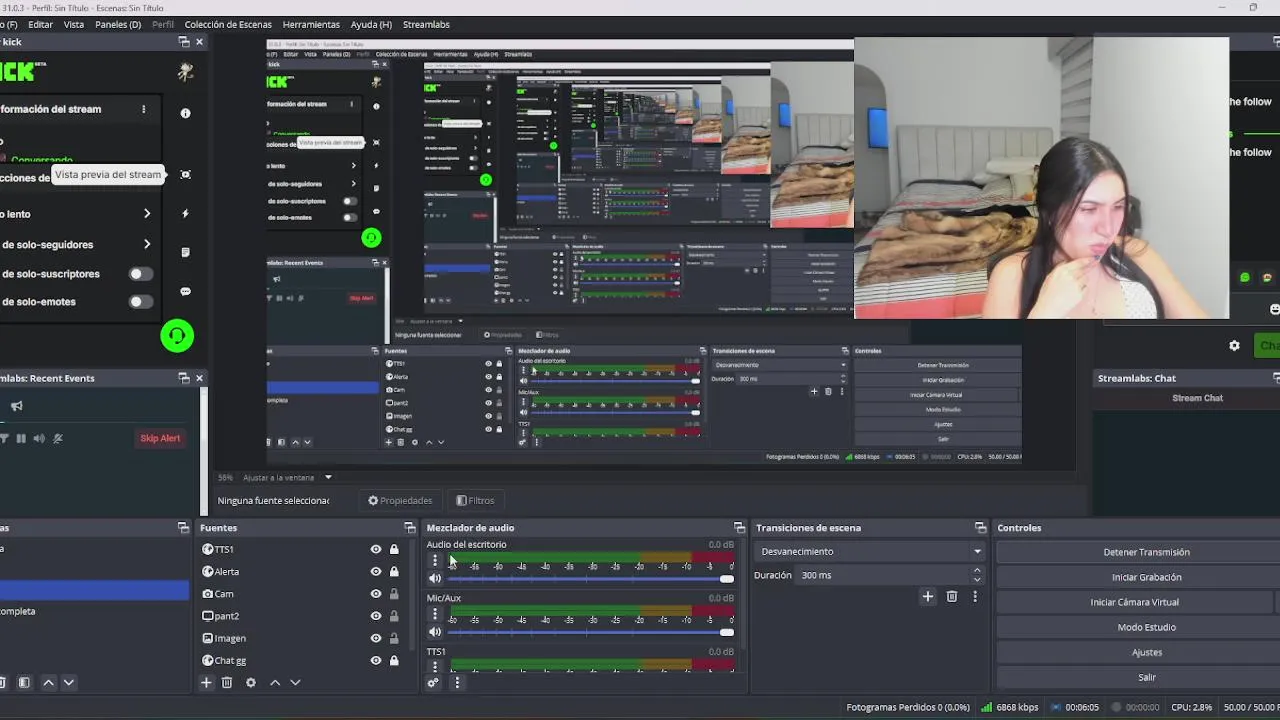This screenshot has height=720, width=1280.
Task: Hide the Imagen source
Action: [376, 638]
